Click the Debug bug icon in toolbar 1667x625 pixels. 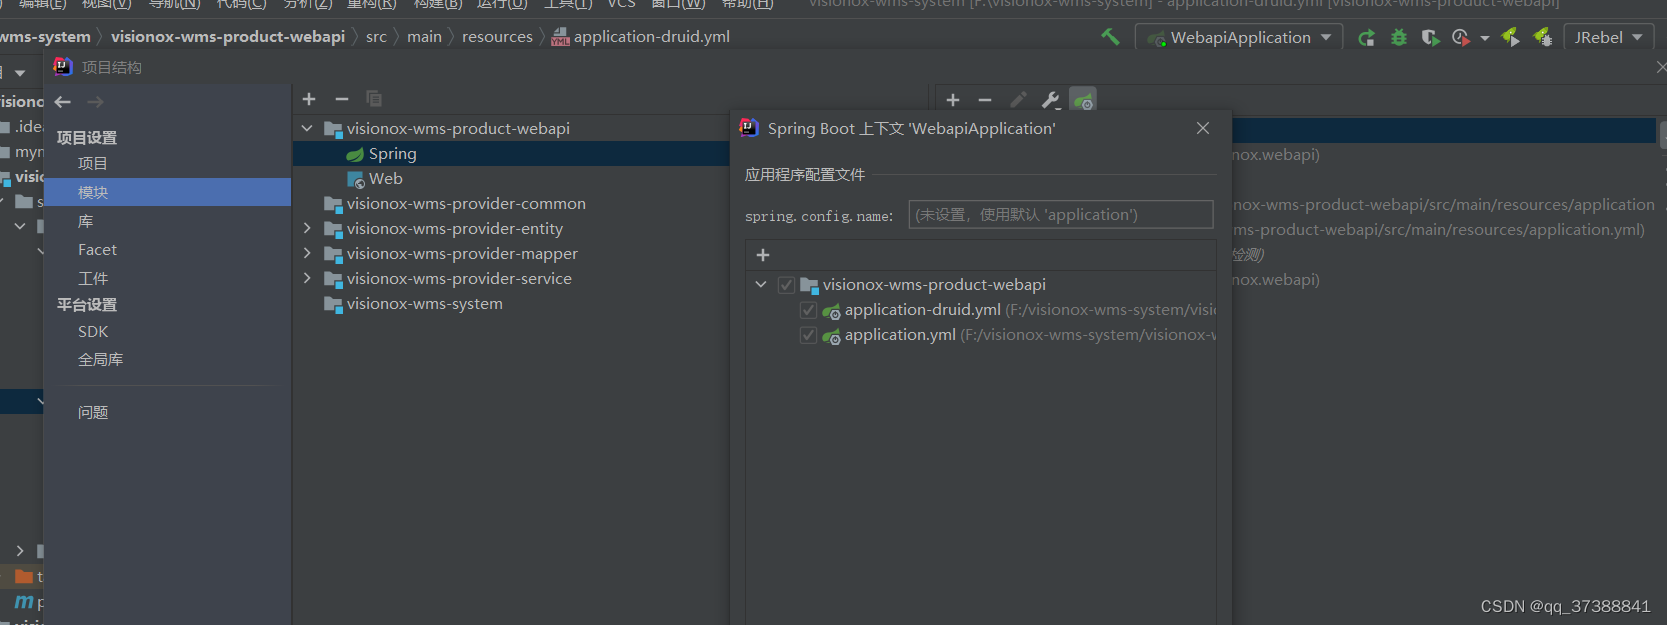point(1399,38)
